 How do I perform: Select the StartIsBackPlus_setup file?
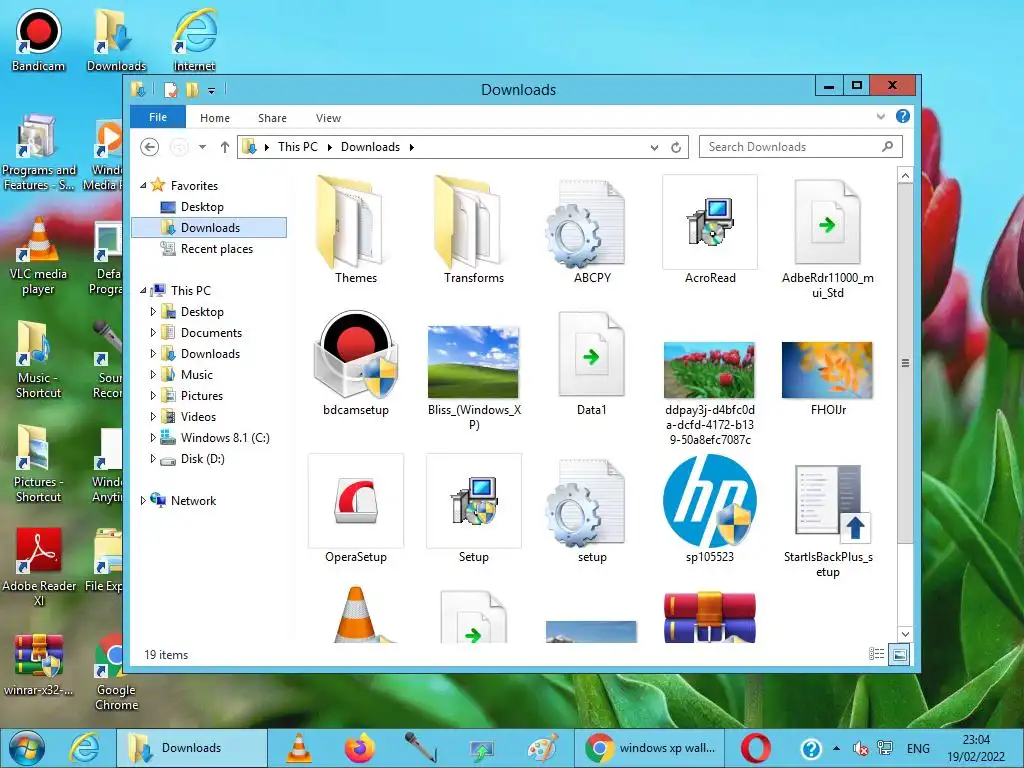point(827,519)
